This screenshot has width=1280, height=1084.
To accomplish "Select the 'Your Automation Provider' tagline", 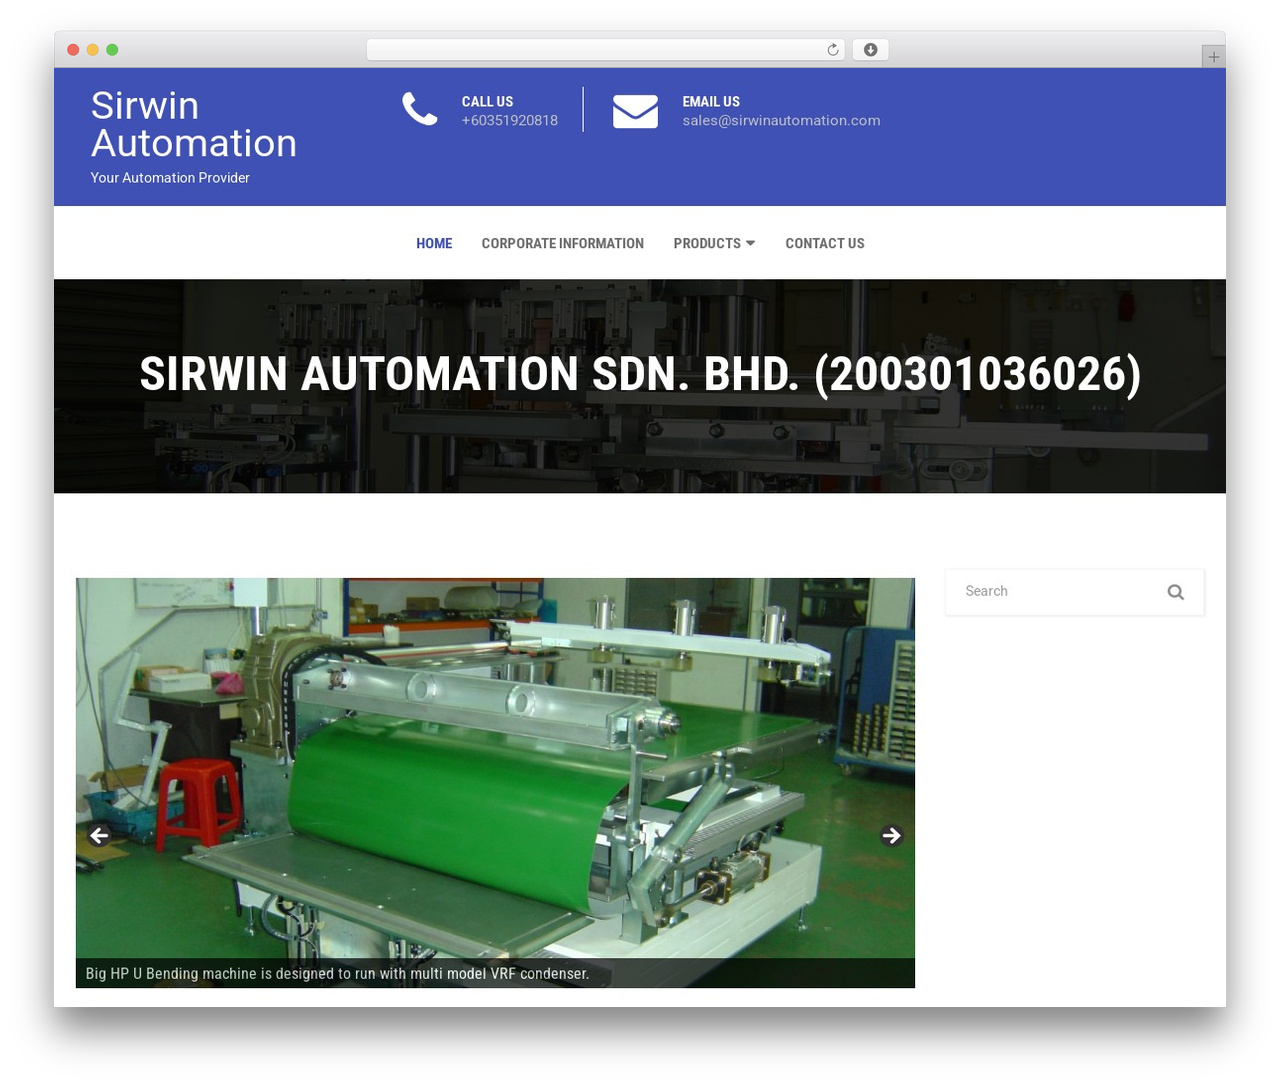I will (x=170, y=178).
